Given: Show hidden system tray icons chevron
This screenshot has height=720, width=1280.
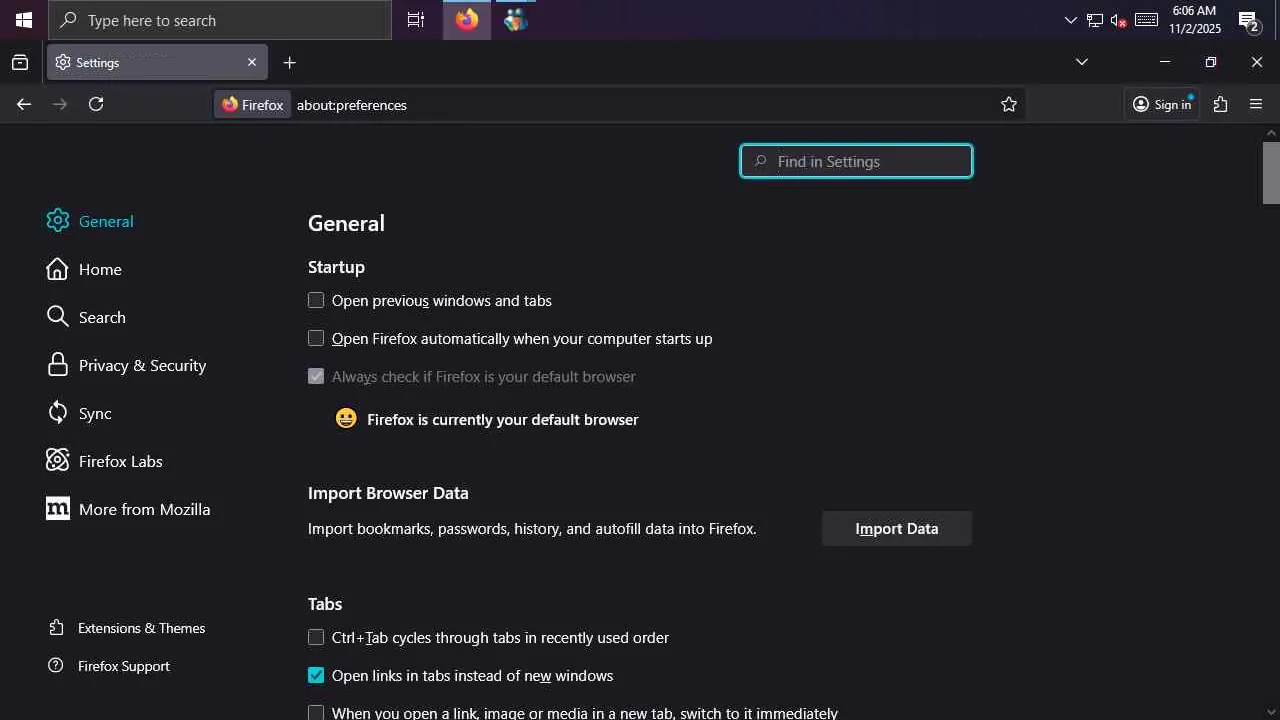Looking at the screenshot, I should 1070,20.
